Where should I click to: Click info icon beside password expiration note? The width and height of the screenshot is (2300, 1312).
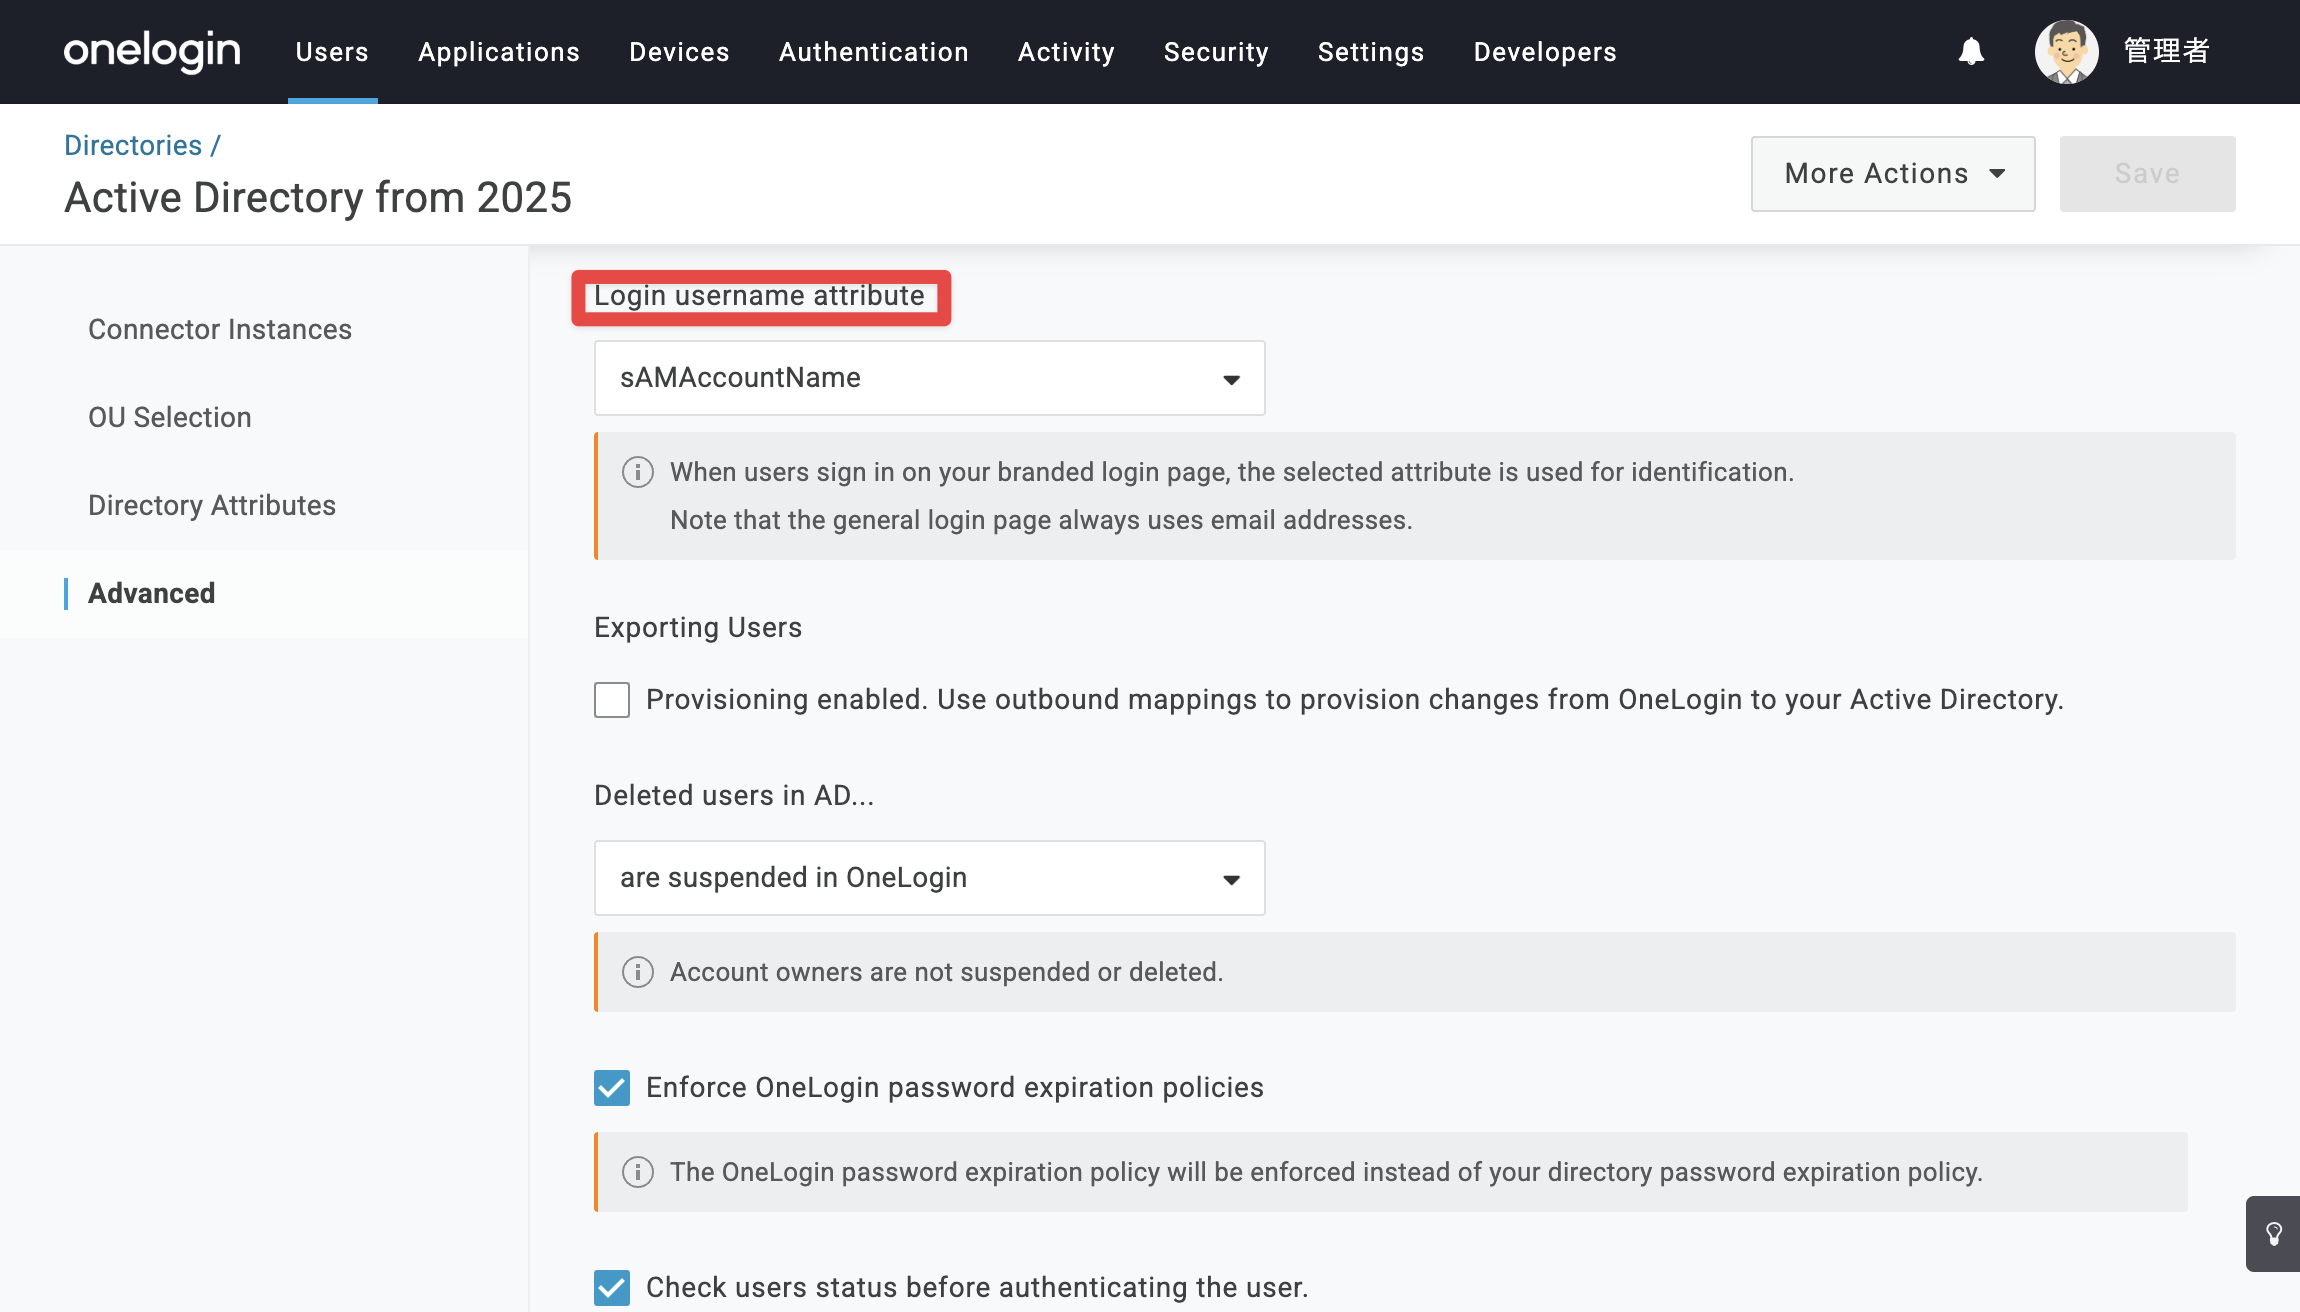coord(638,1172)
